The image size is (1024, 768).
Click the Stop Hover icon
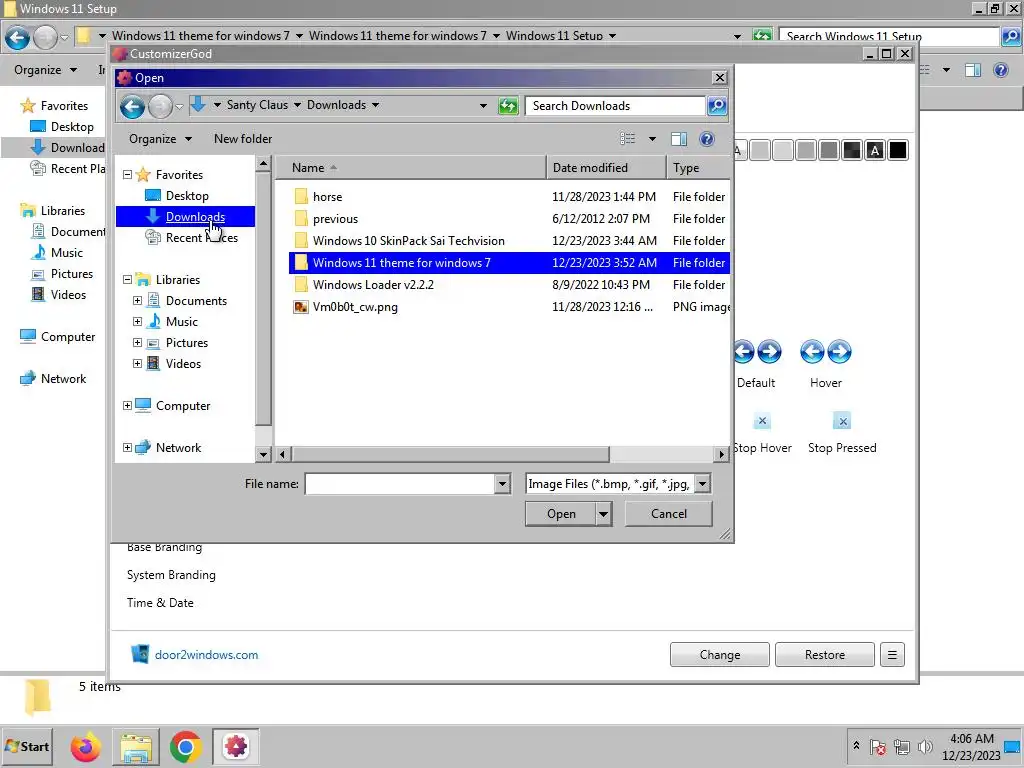762,421
